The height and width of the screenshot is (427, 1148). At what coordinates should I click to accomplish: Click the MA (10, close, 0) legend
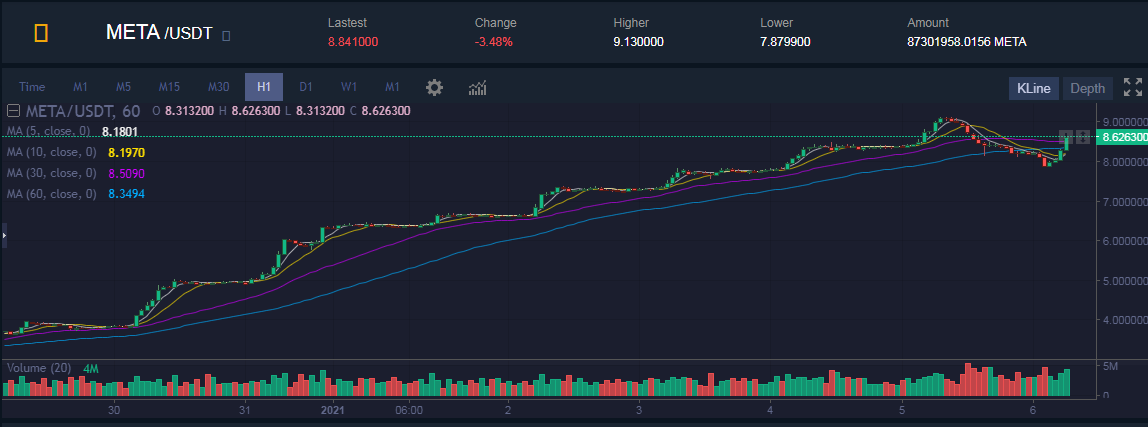click(x=51, y=152)
